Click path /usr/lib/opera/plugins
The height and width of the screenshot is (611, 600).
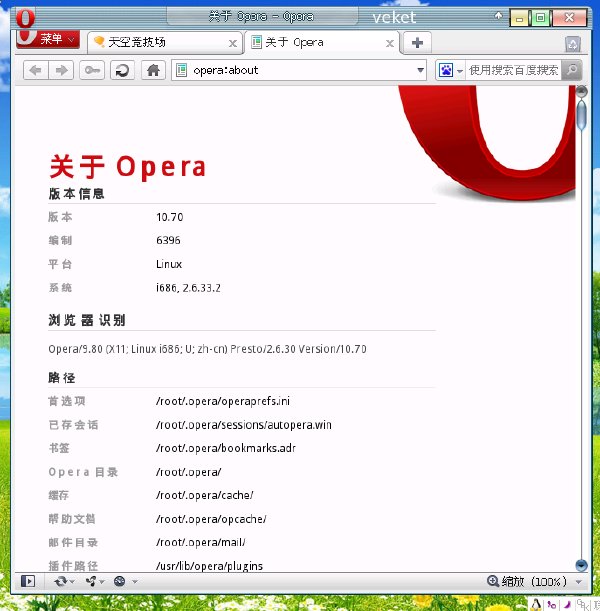click(210, 566)
